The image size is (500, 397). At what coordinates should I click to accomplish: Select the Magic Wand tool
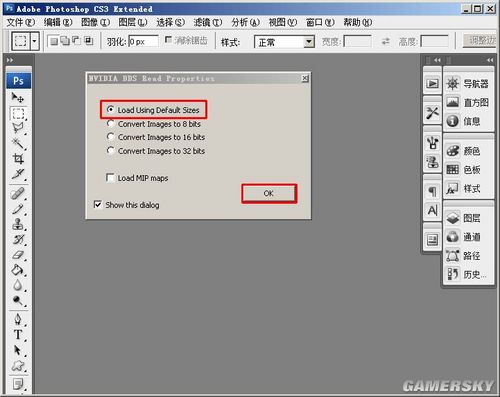coord(18,143)
